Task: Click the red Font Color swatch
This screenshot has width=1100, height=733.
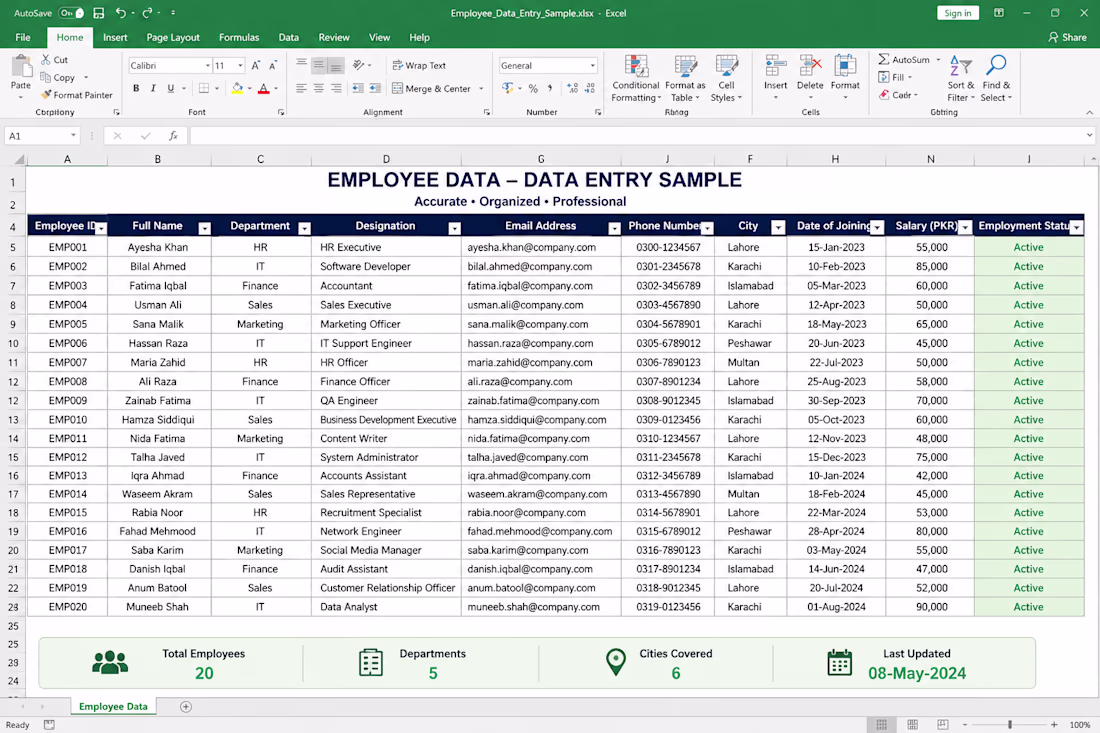Action: click(264, 88)
